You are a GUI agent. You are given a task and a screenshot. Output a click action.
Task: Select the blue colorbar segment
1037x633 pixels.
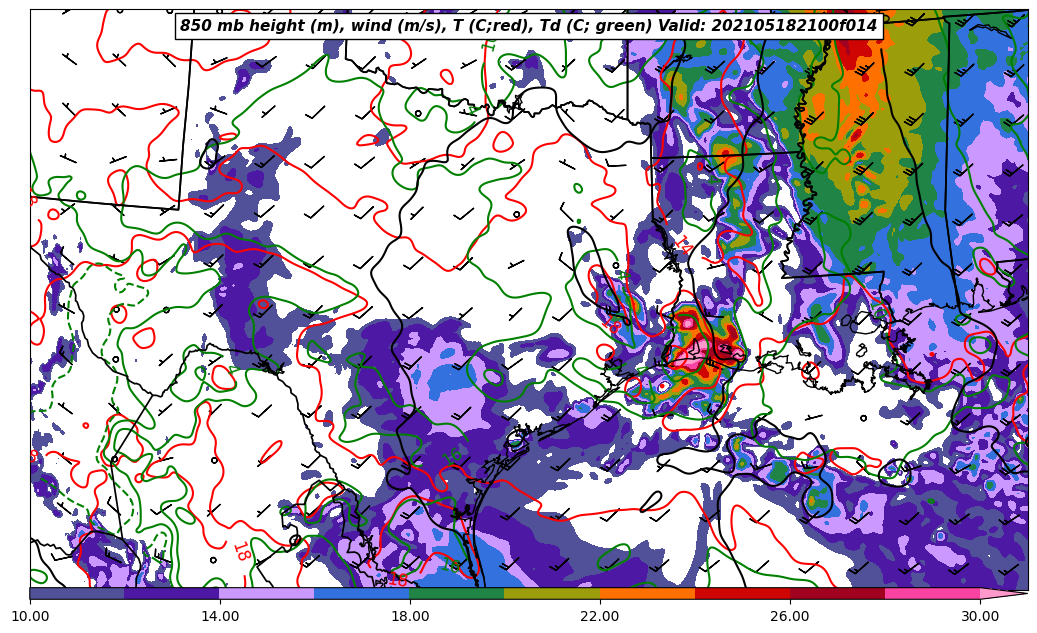361,594
